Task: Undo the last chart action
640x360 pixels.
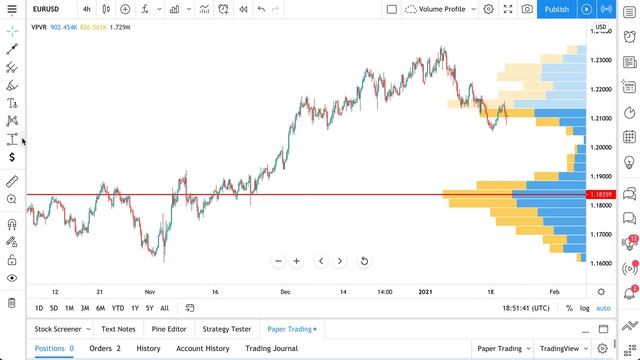Action: [x=261, y=9]
